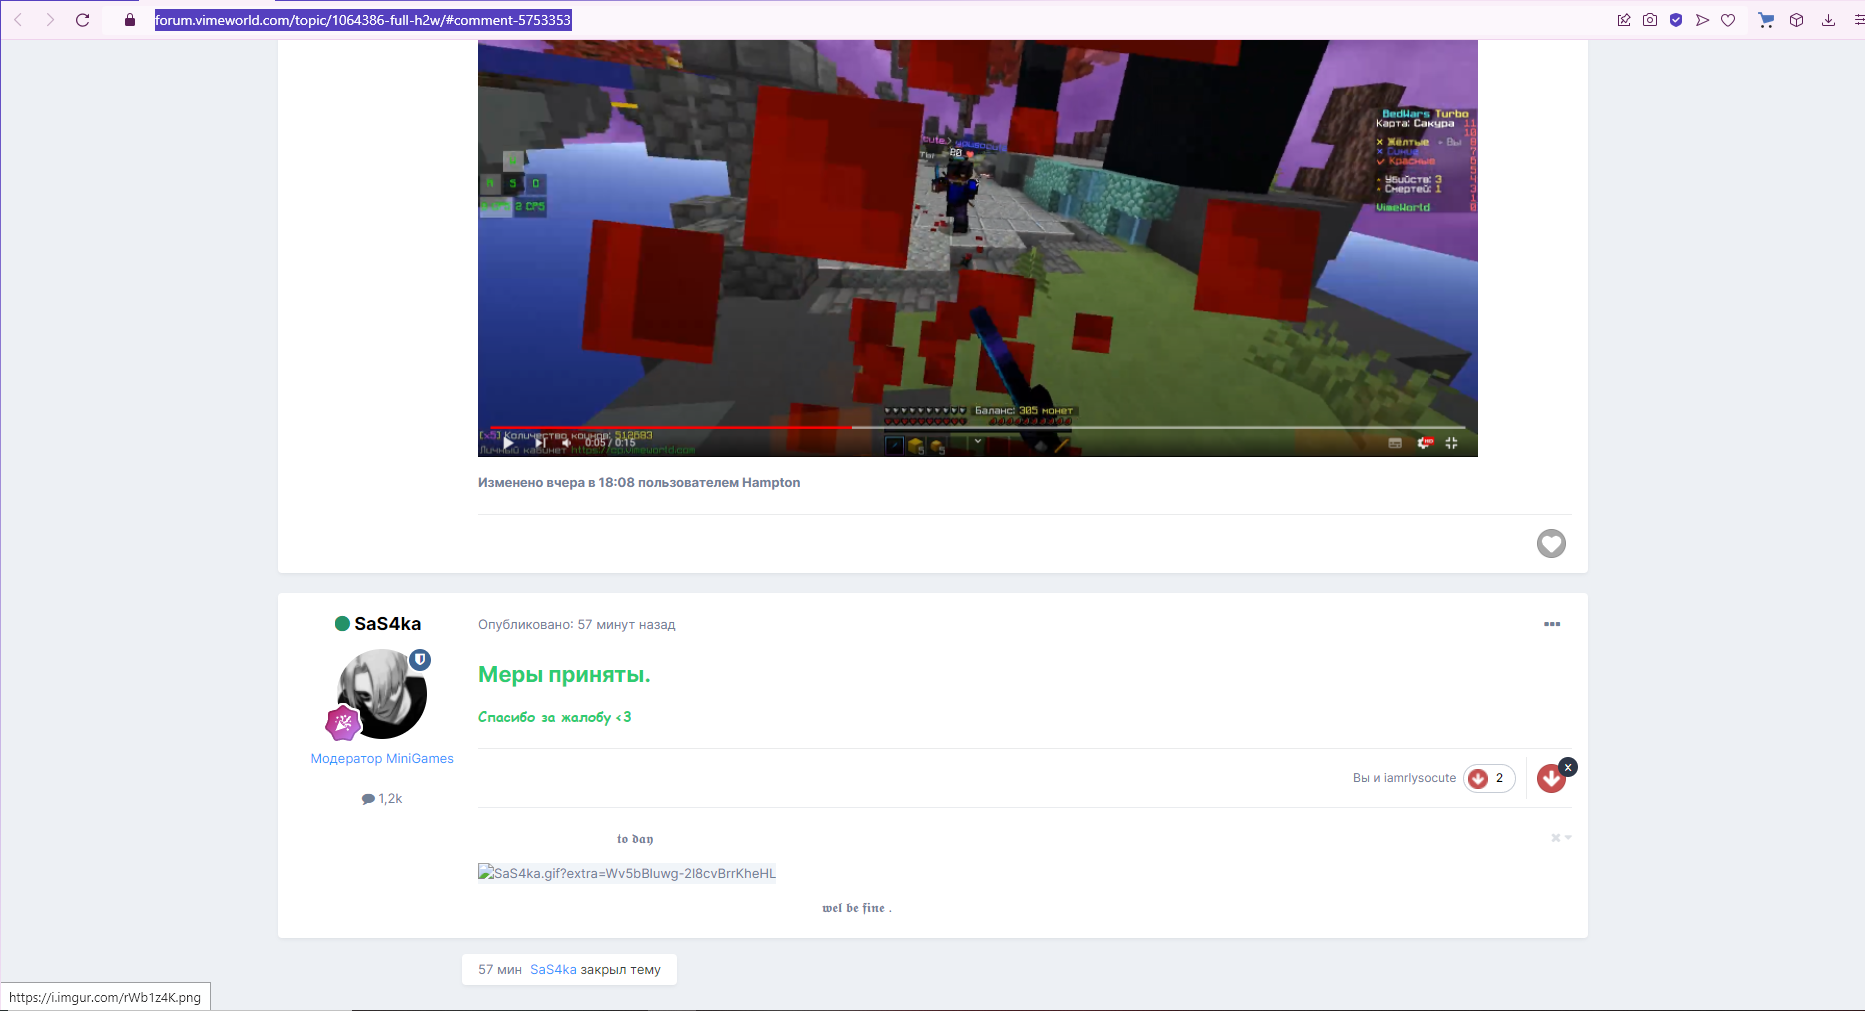Open the signature hide dropdown

1561,838
